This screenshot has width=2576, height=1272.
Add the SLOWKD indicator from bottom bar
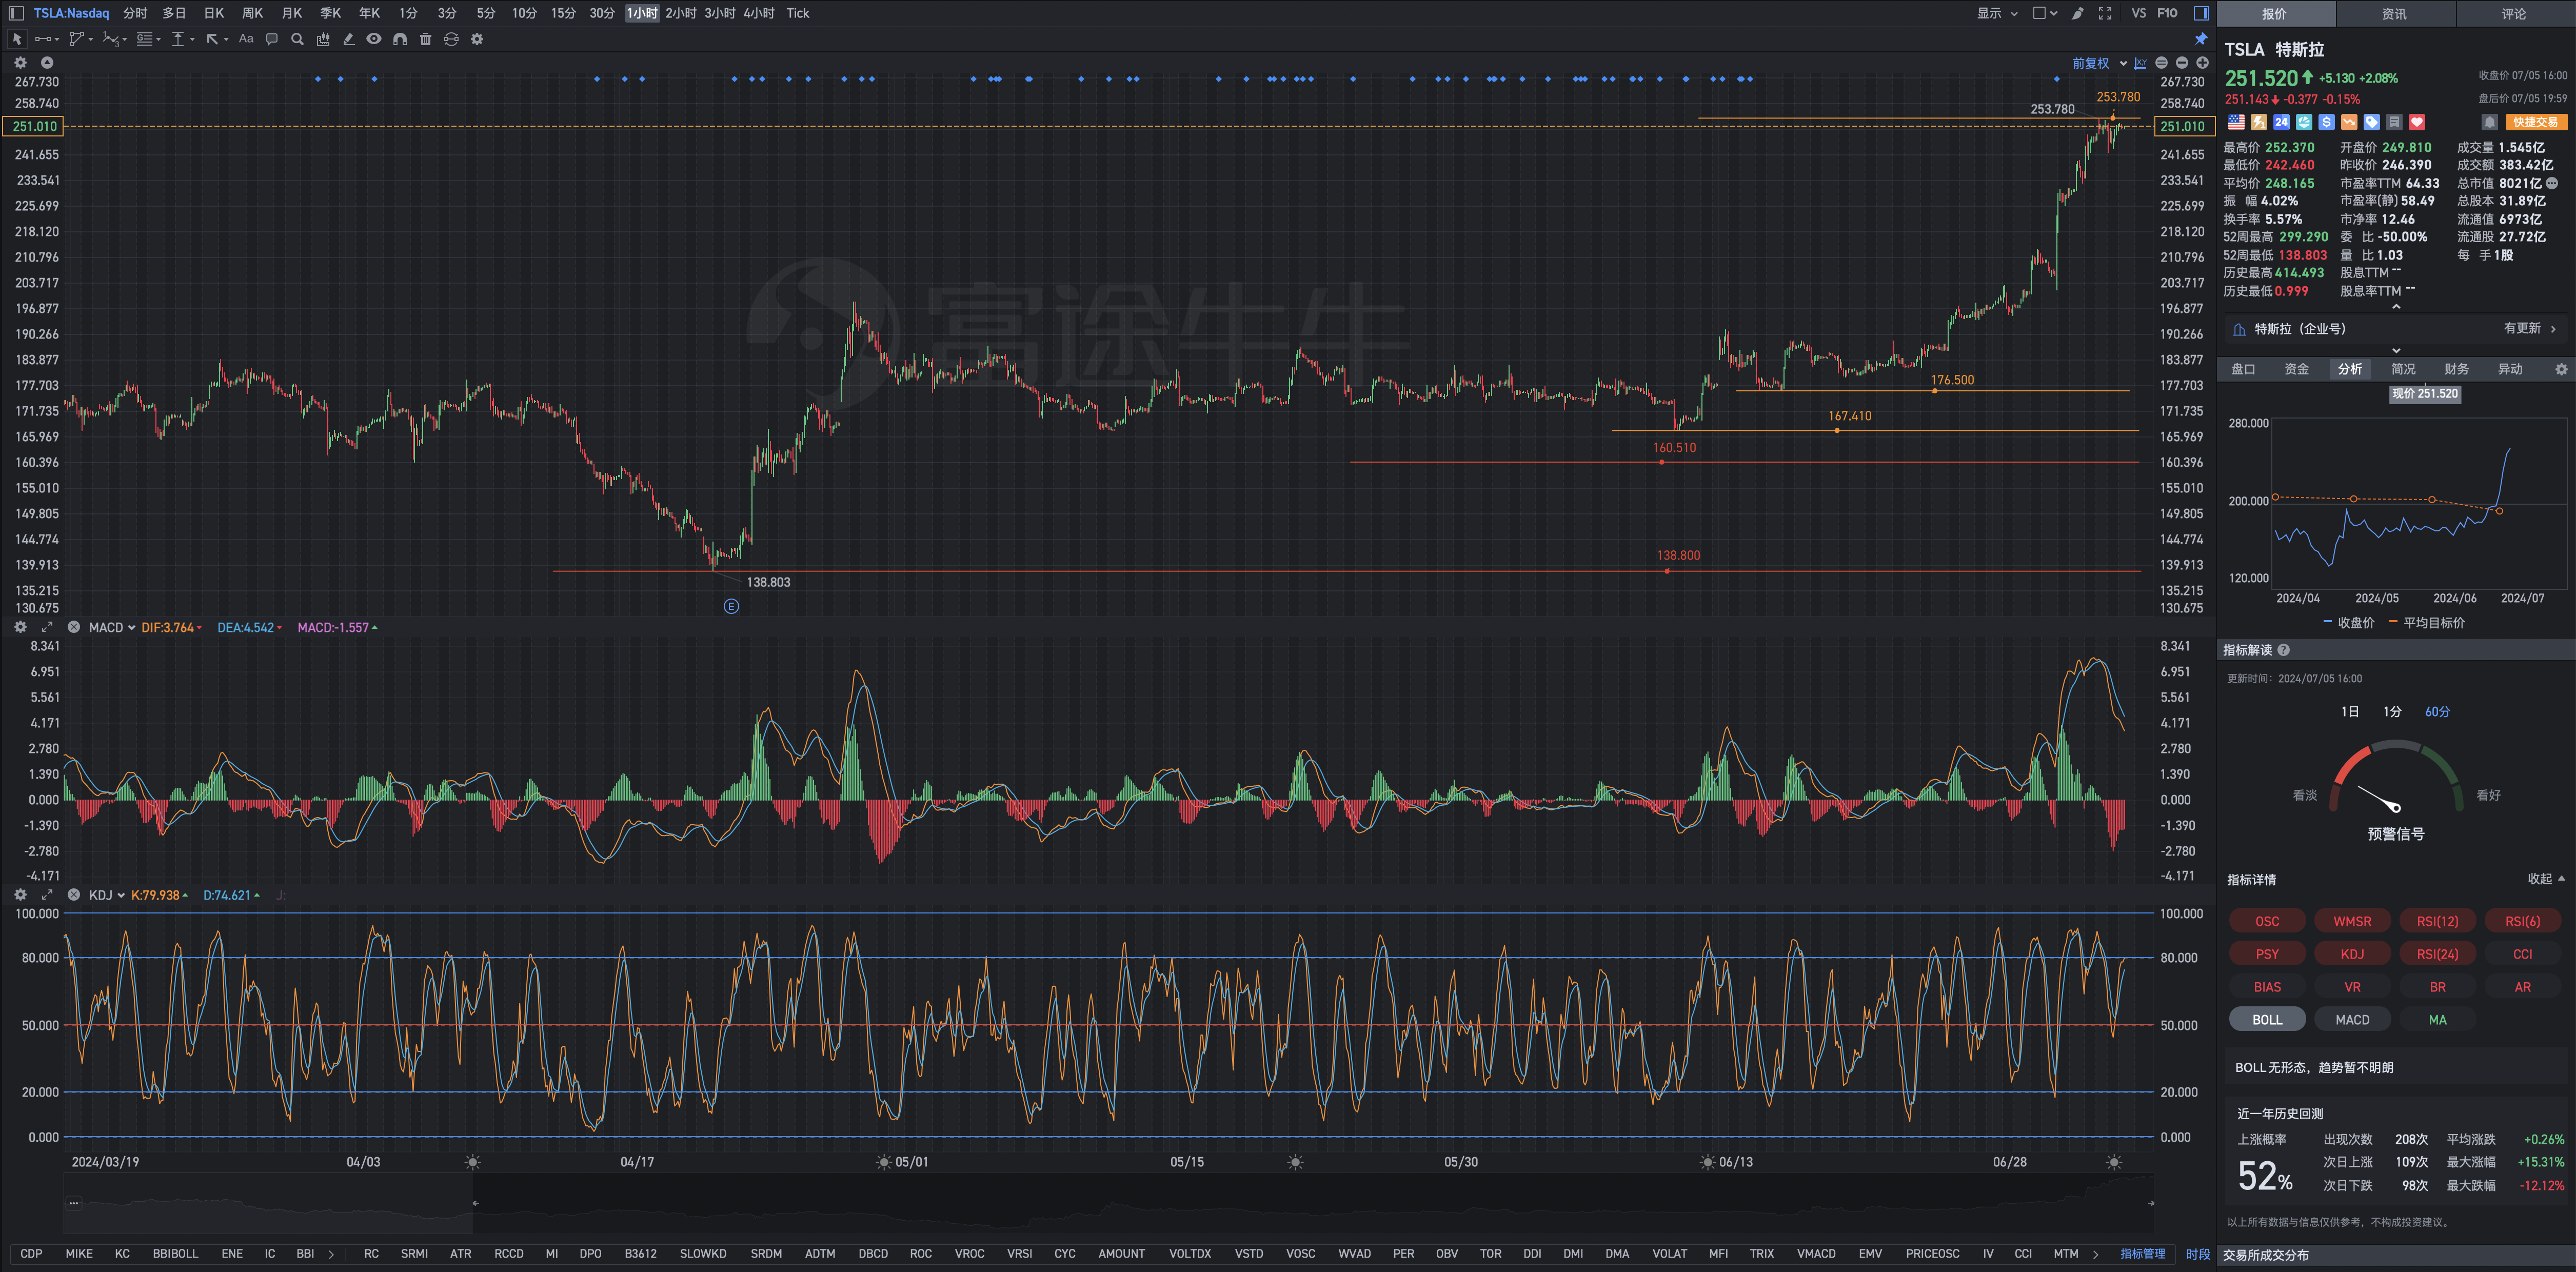click(x=703, y=1254)
